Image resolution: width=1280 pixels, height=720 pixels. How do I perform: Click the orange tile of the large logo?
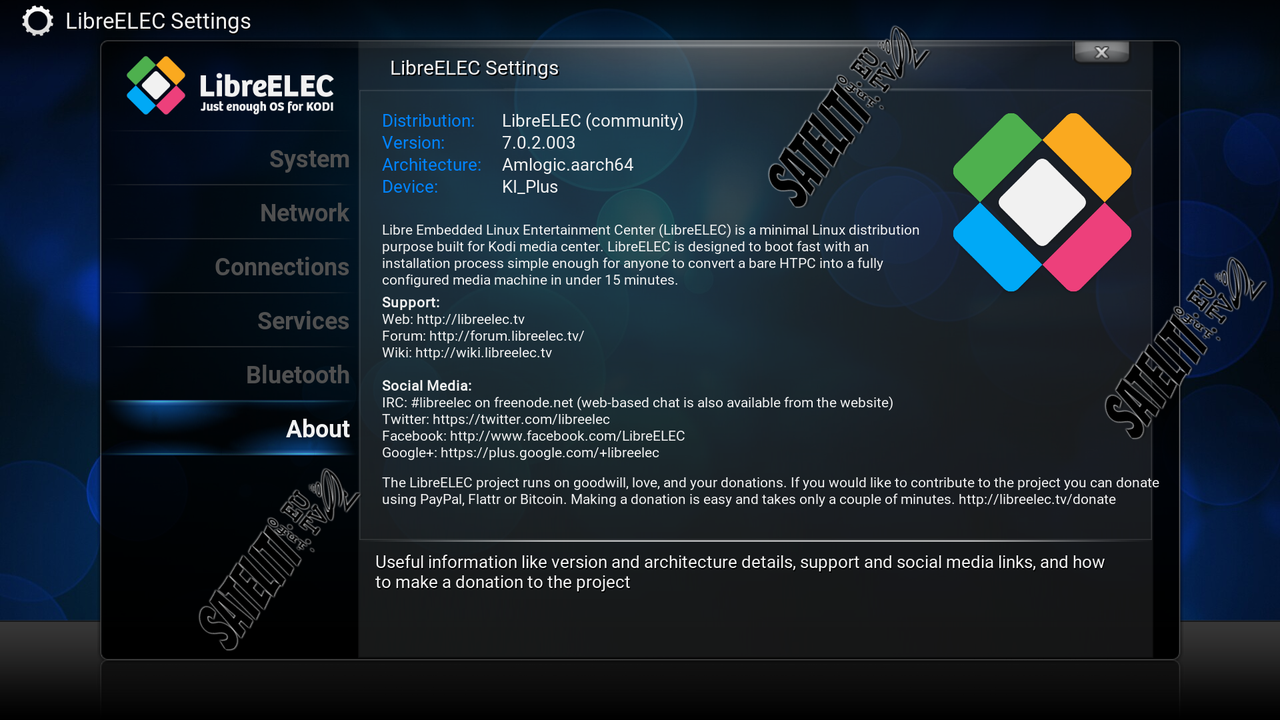(x=1087, y=157)
